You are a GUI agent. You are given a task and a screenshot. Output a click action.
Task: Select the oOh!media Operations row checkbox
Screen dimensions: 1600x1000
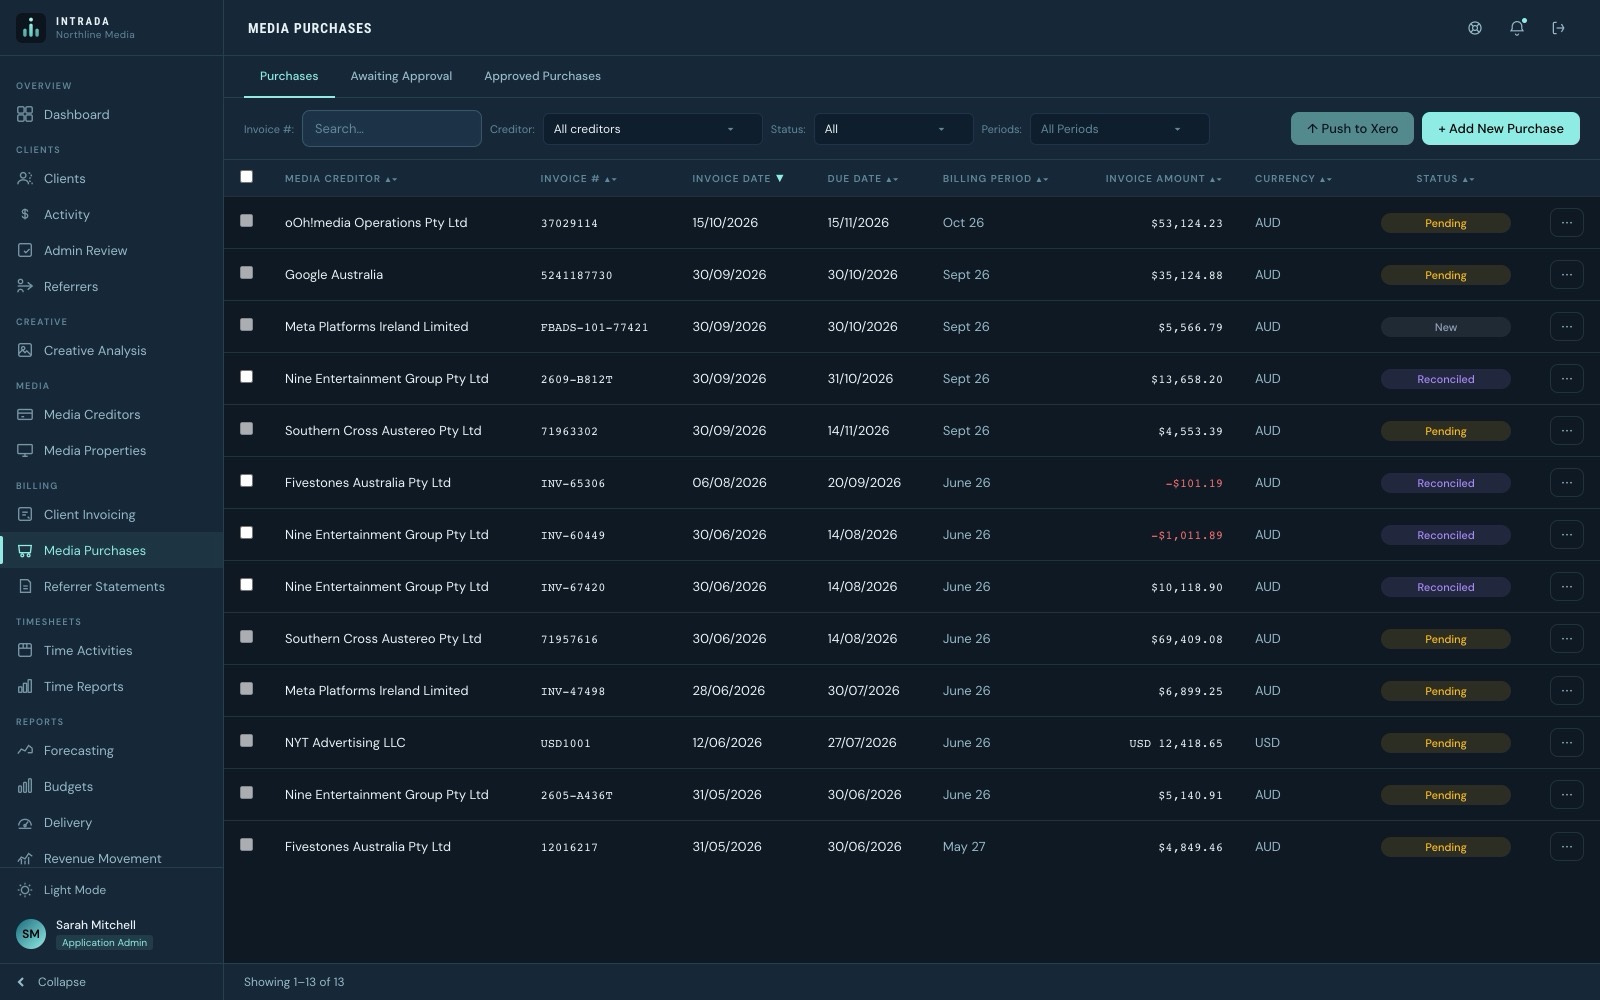pos(247,221)
